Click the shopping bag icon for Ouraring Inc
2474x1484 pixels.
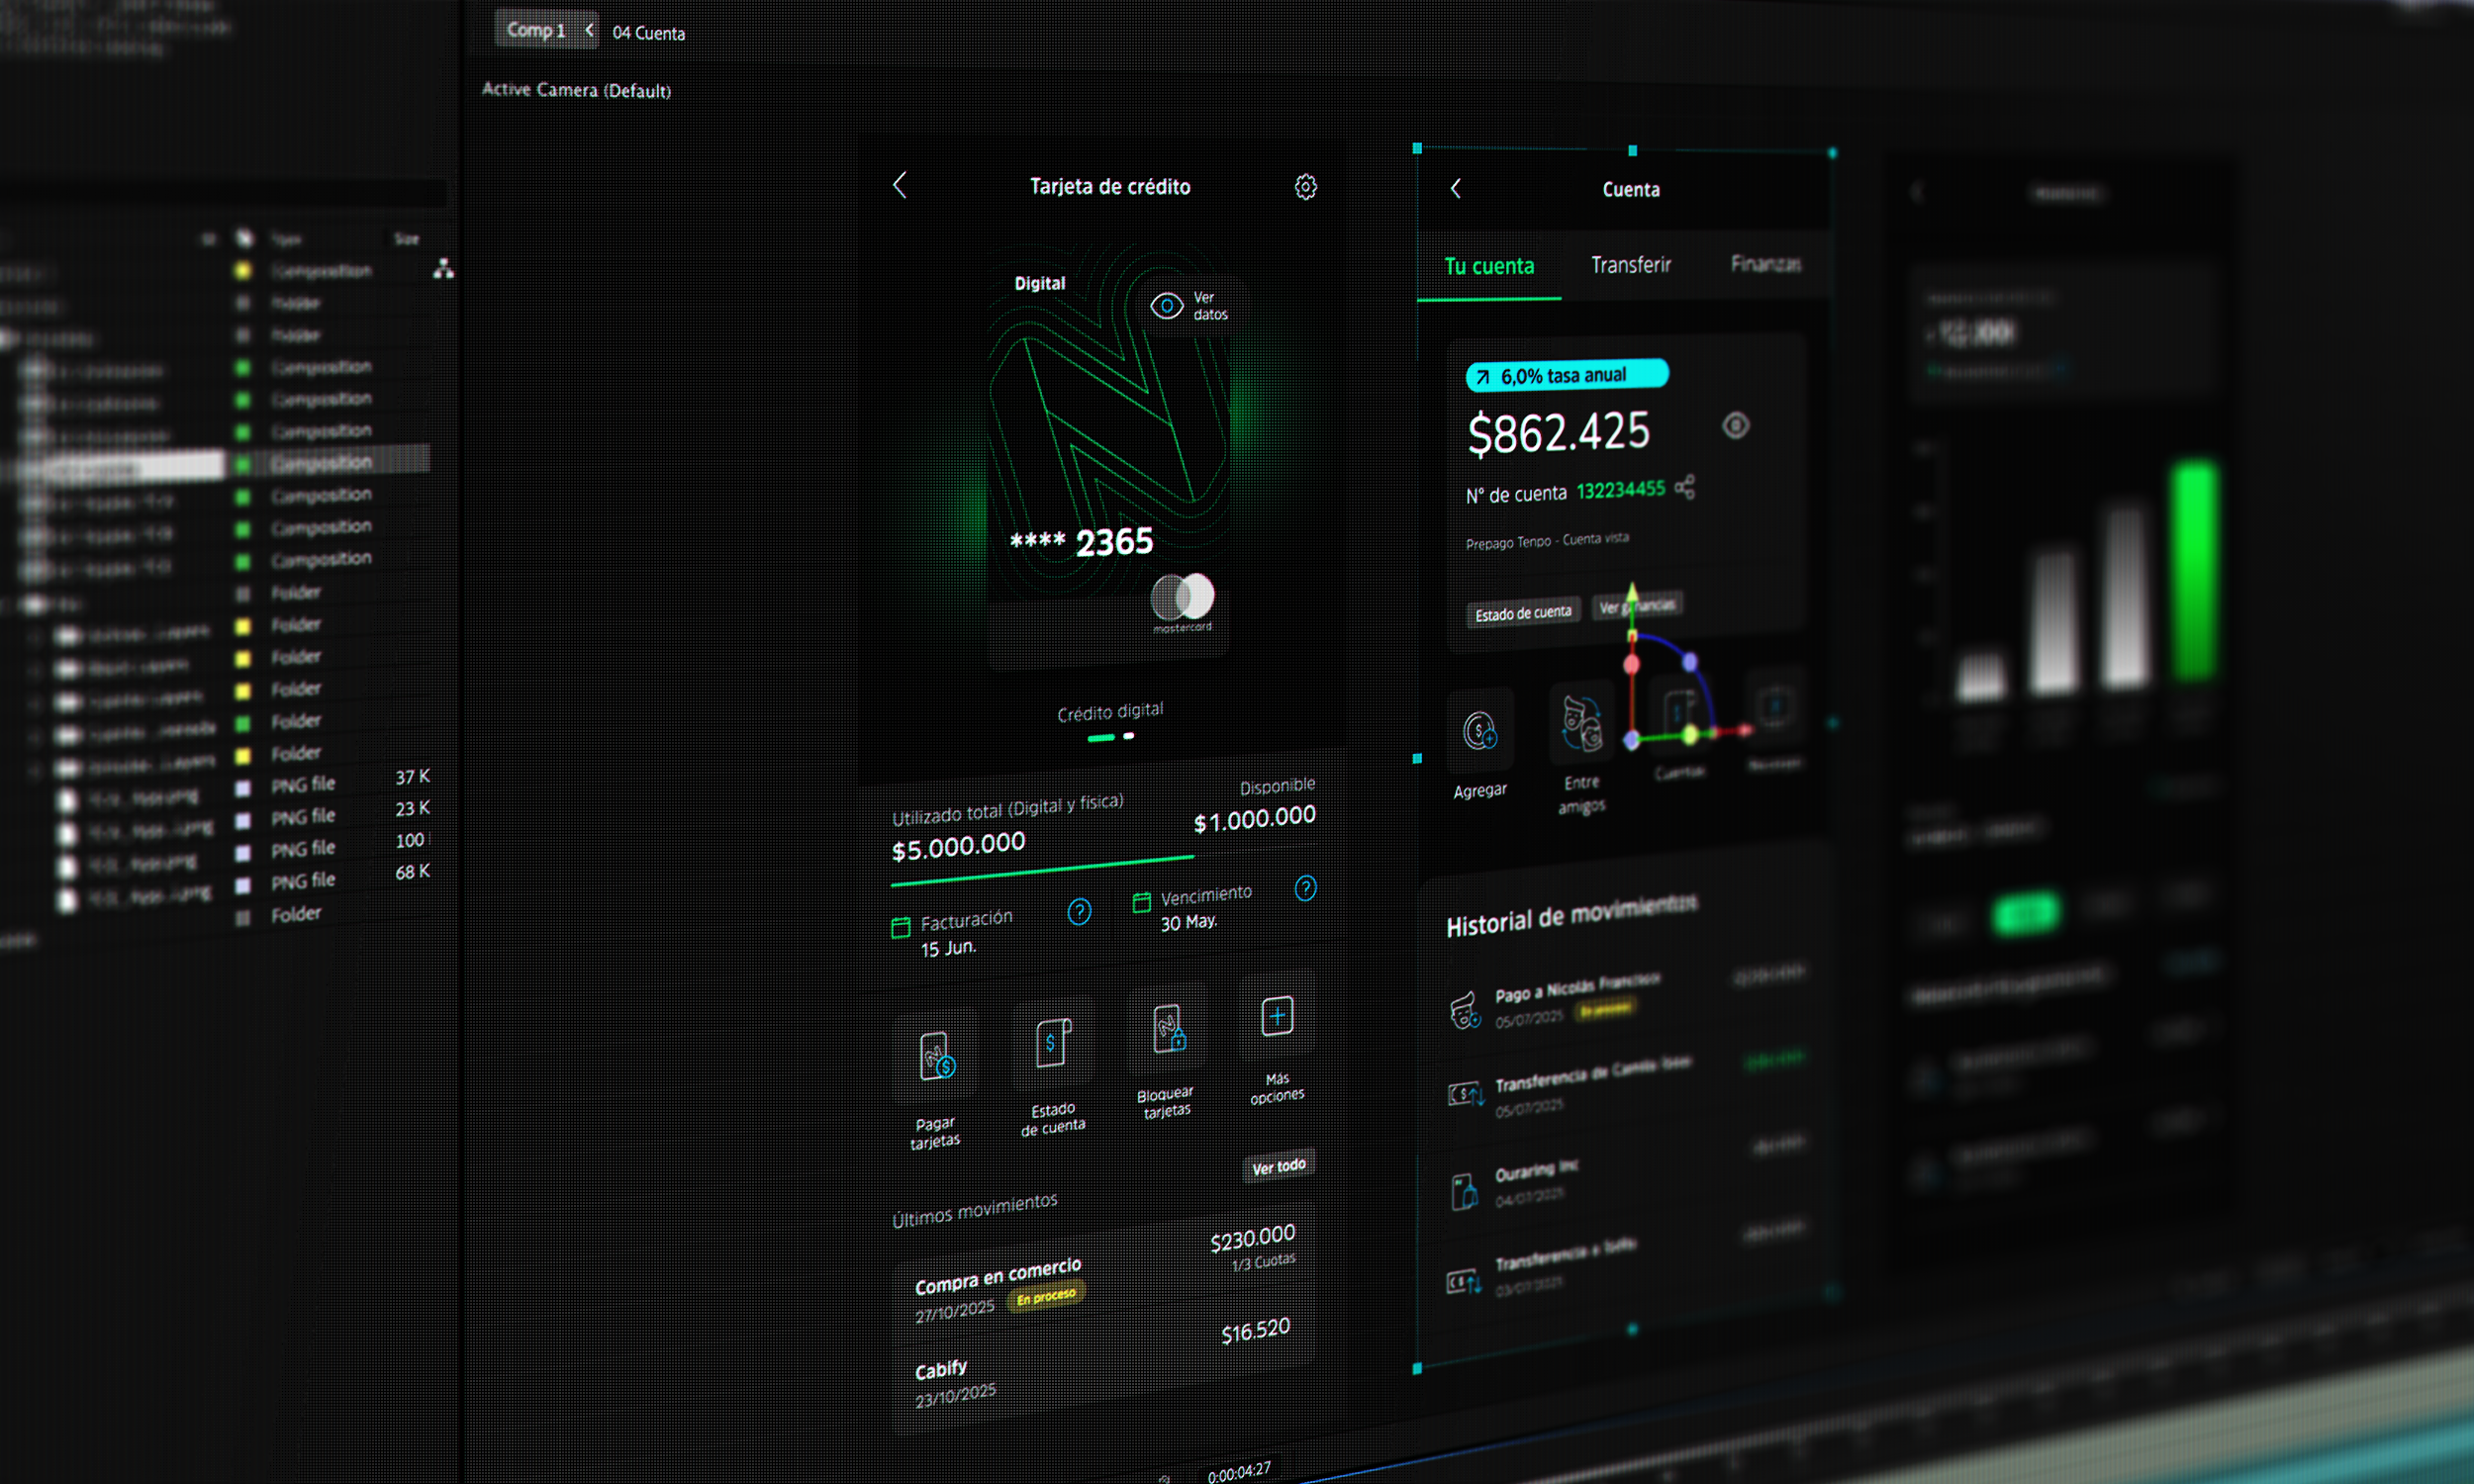1464,1192
